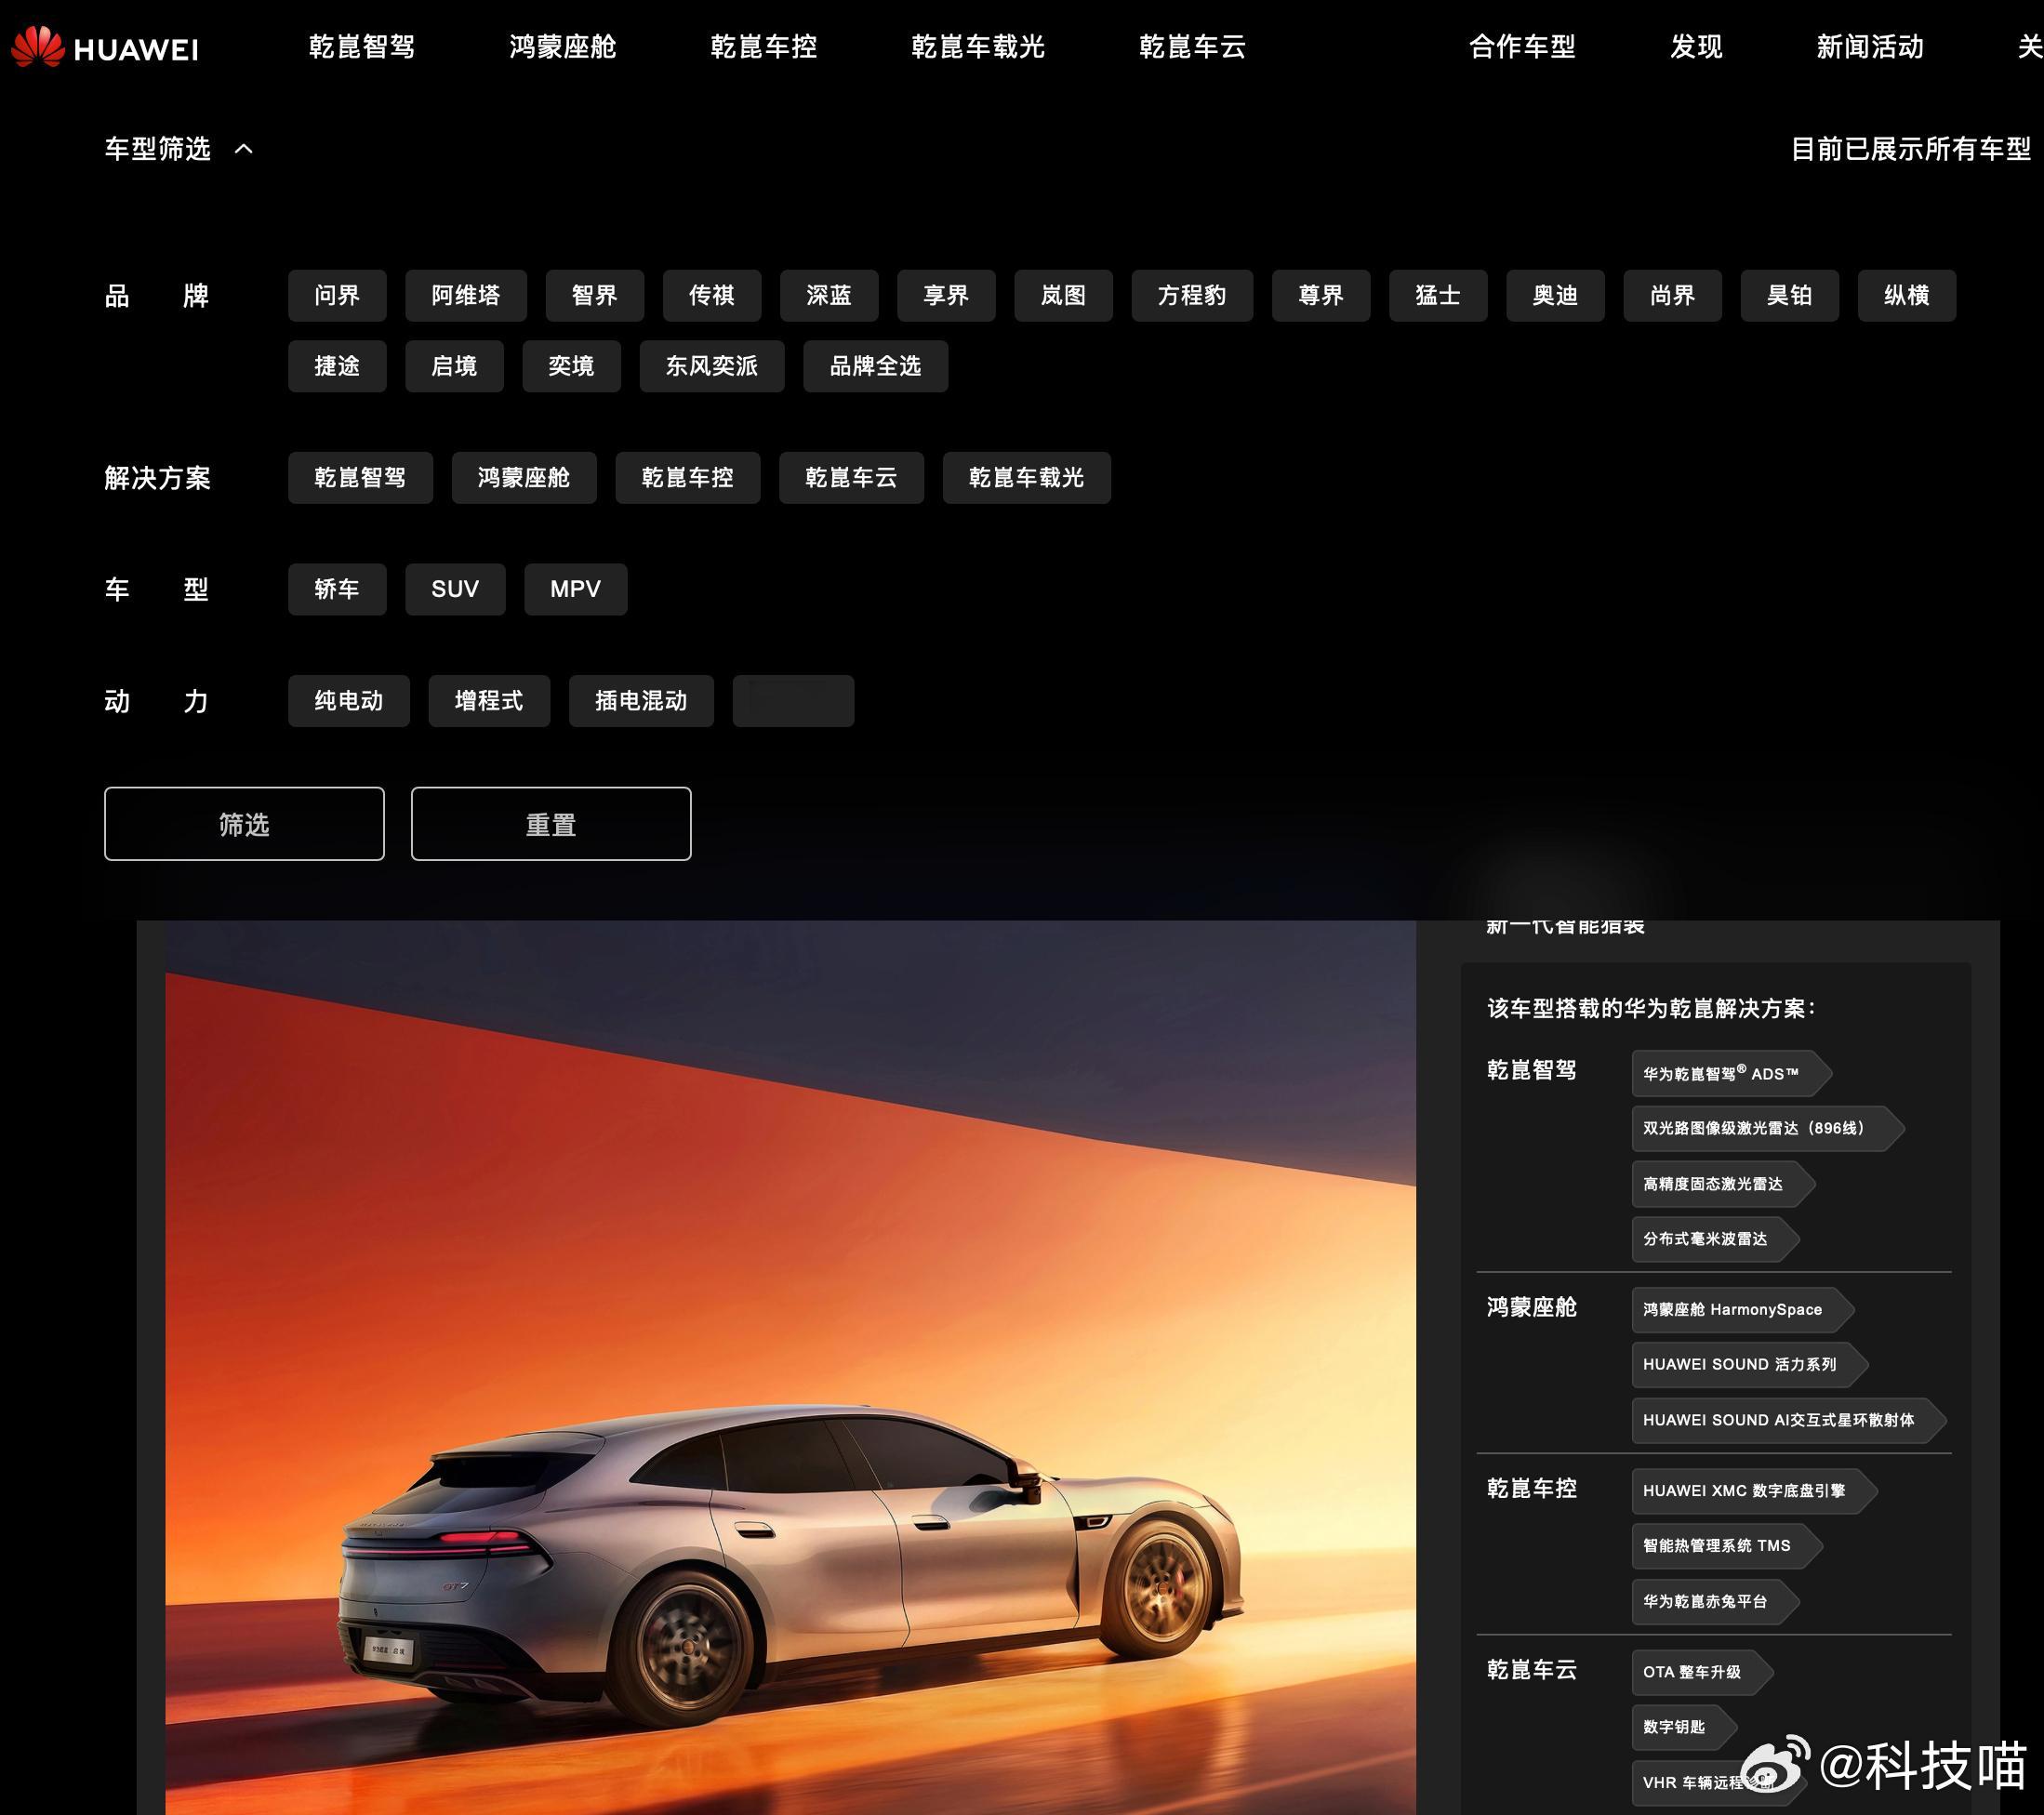
Task: Filter by 乾崑智驾 solution chip
Action: tap(360, 477)
